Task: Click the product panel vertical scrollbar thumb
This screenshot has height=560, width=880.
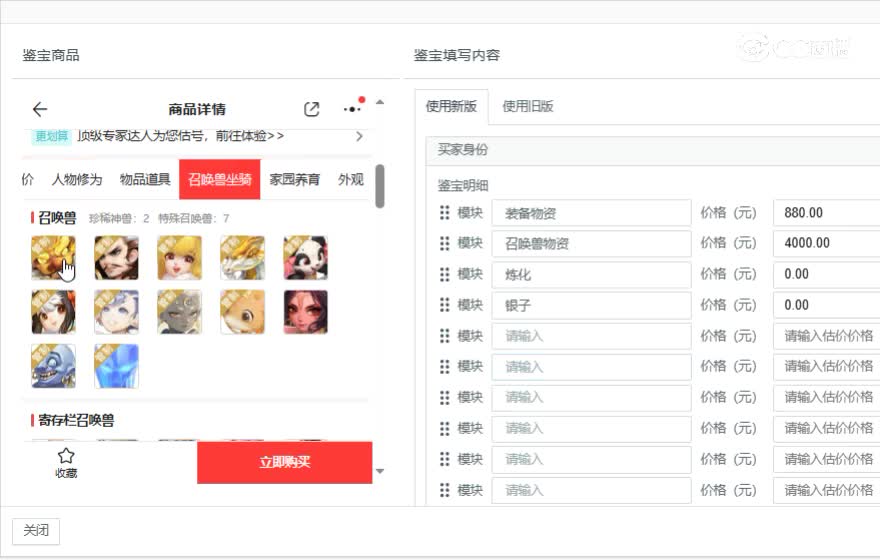Action: point(380,186)
